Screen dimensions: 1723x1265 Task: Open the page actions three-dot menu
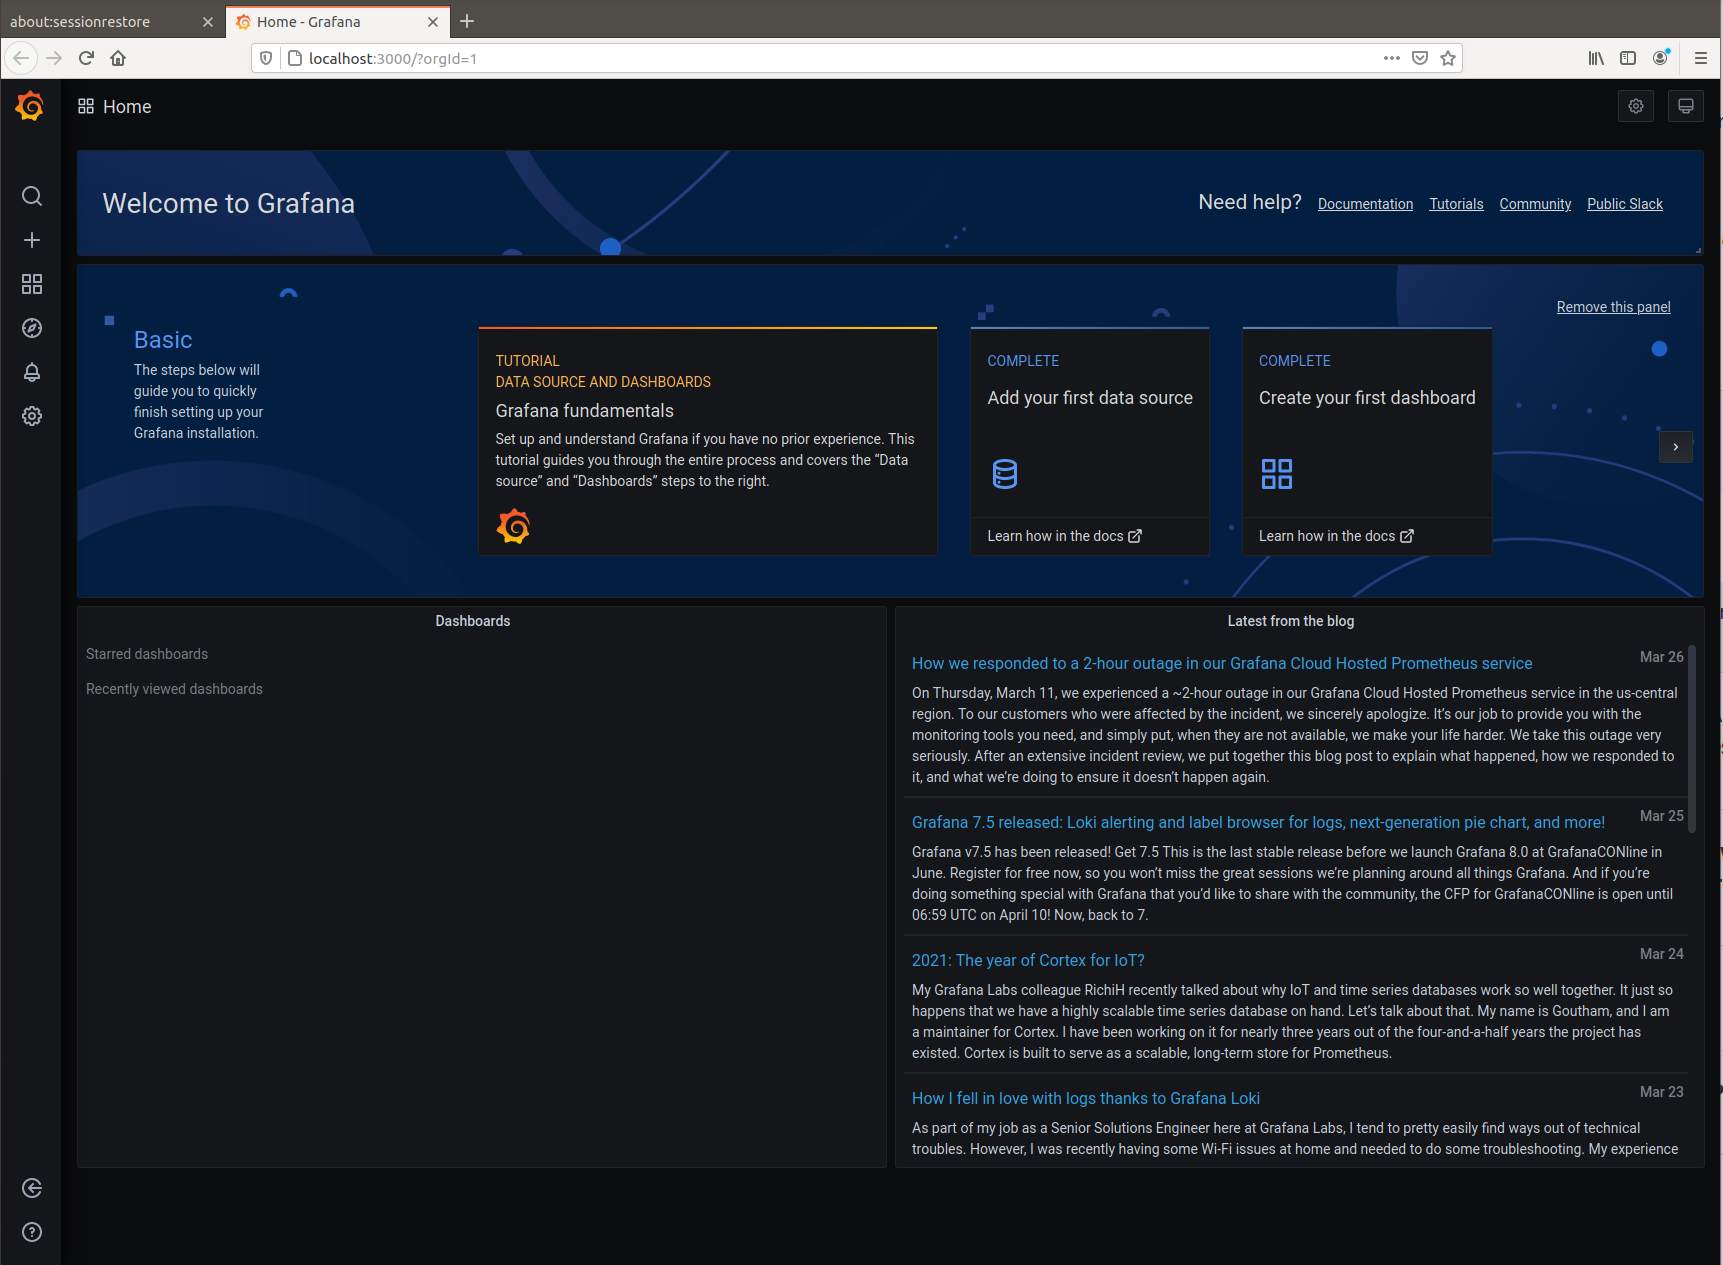click(x=1392, y=58)
